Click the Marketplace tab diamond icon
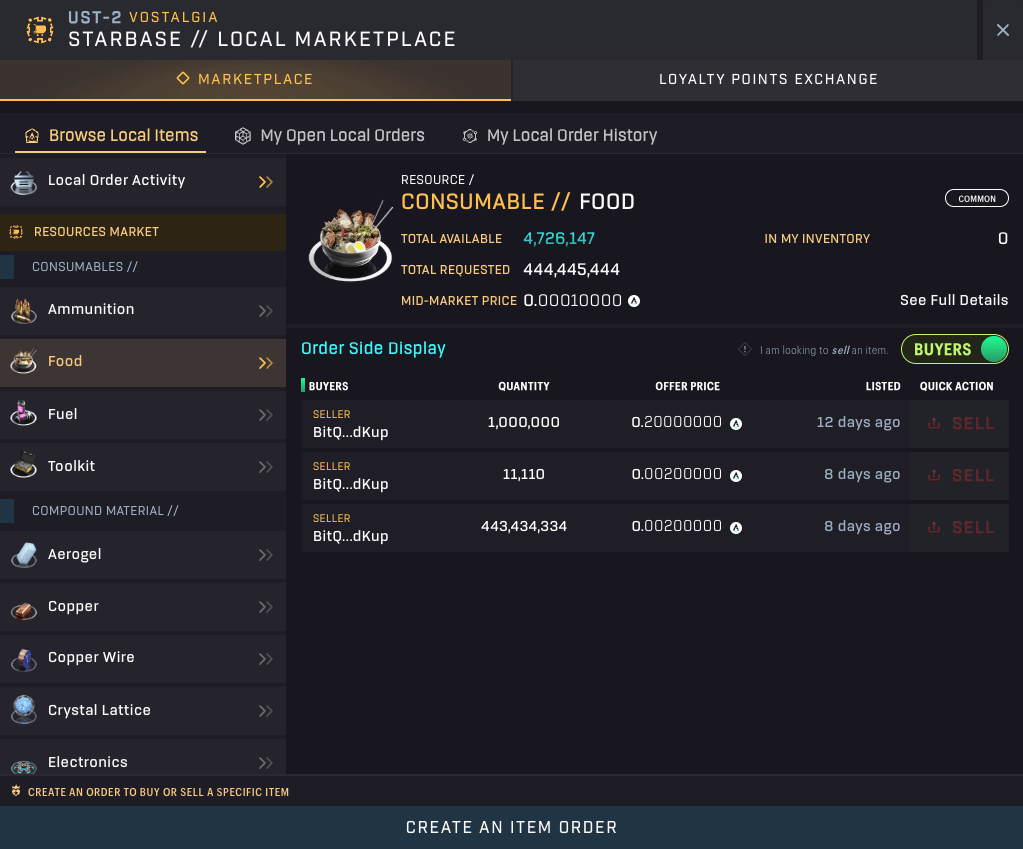The width and height of the screenshot is (1023, 849). (183, 78)
